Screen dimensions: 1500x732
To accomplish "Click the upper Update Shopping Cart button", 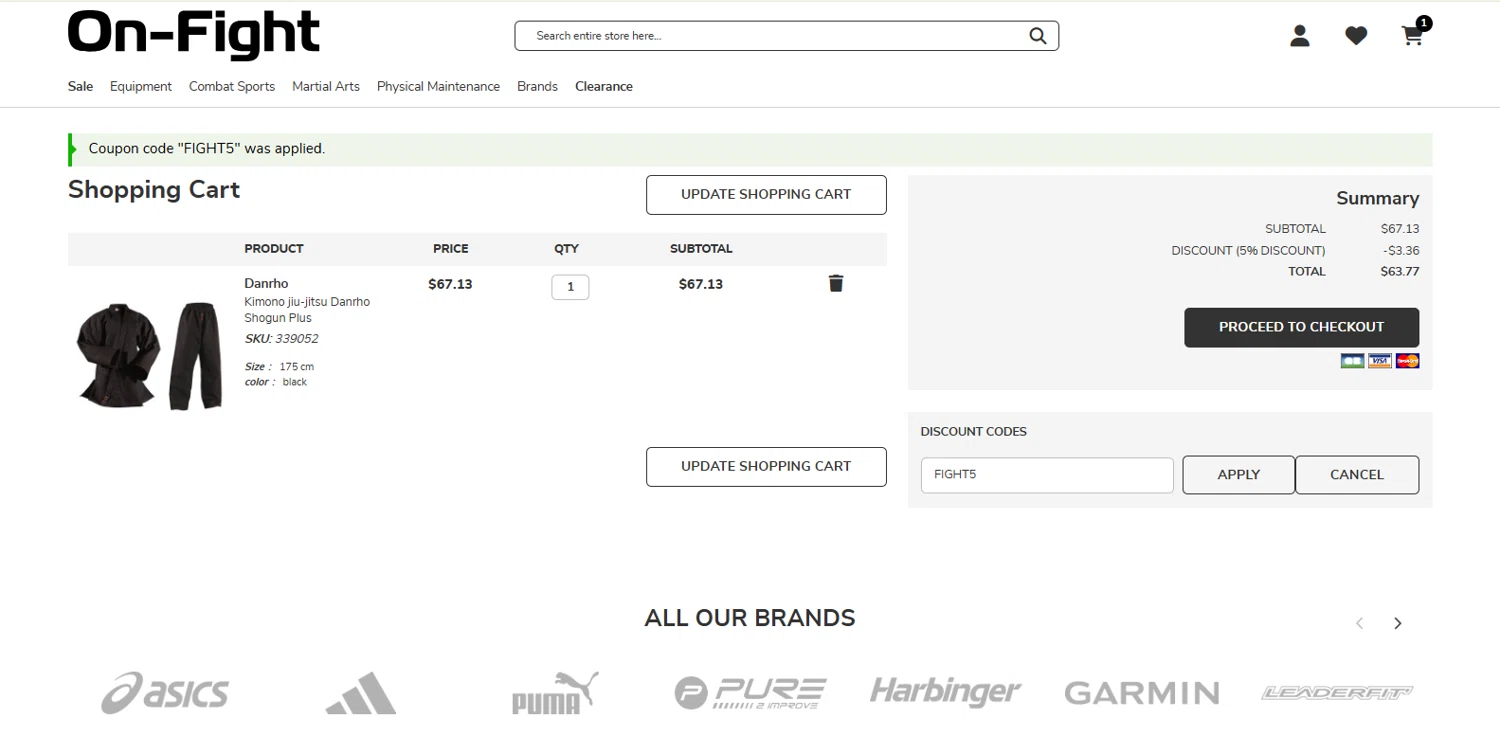I will [x=766, y=194].
